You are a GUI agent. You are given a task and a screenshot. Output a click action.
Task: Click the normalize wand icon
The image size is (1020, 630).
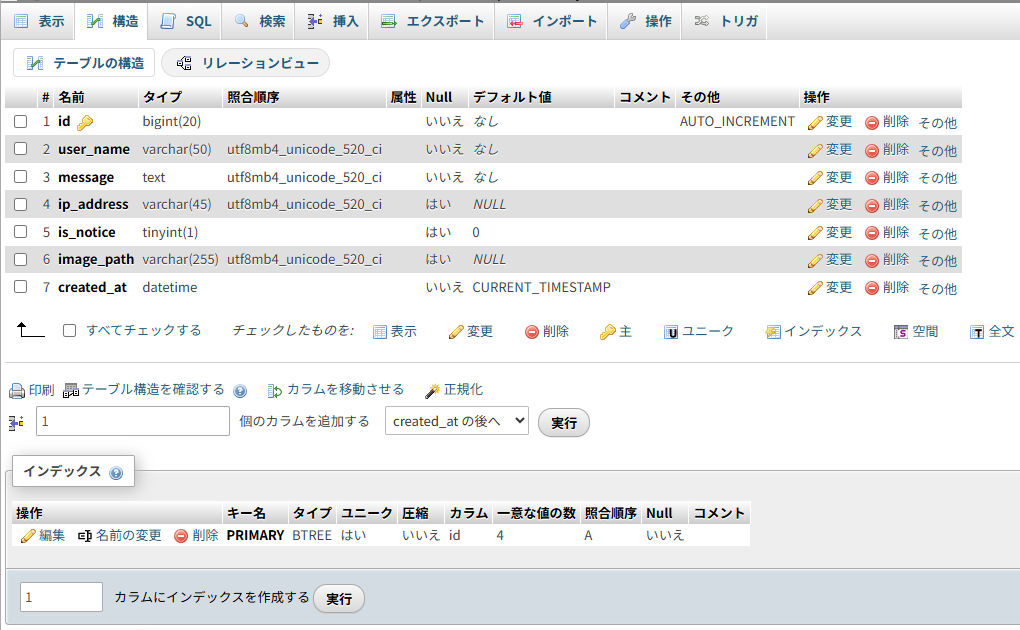[433, 390]
